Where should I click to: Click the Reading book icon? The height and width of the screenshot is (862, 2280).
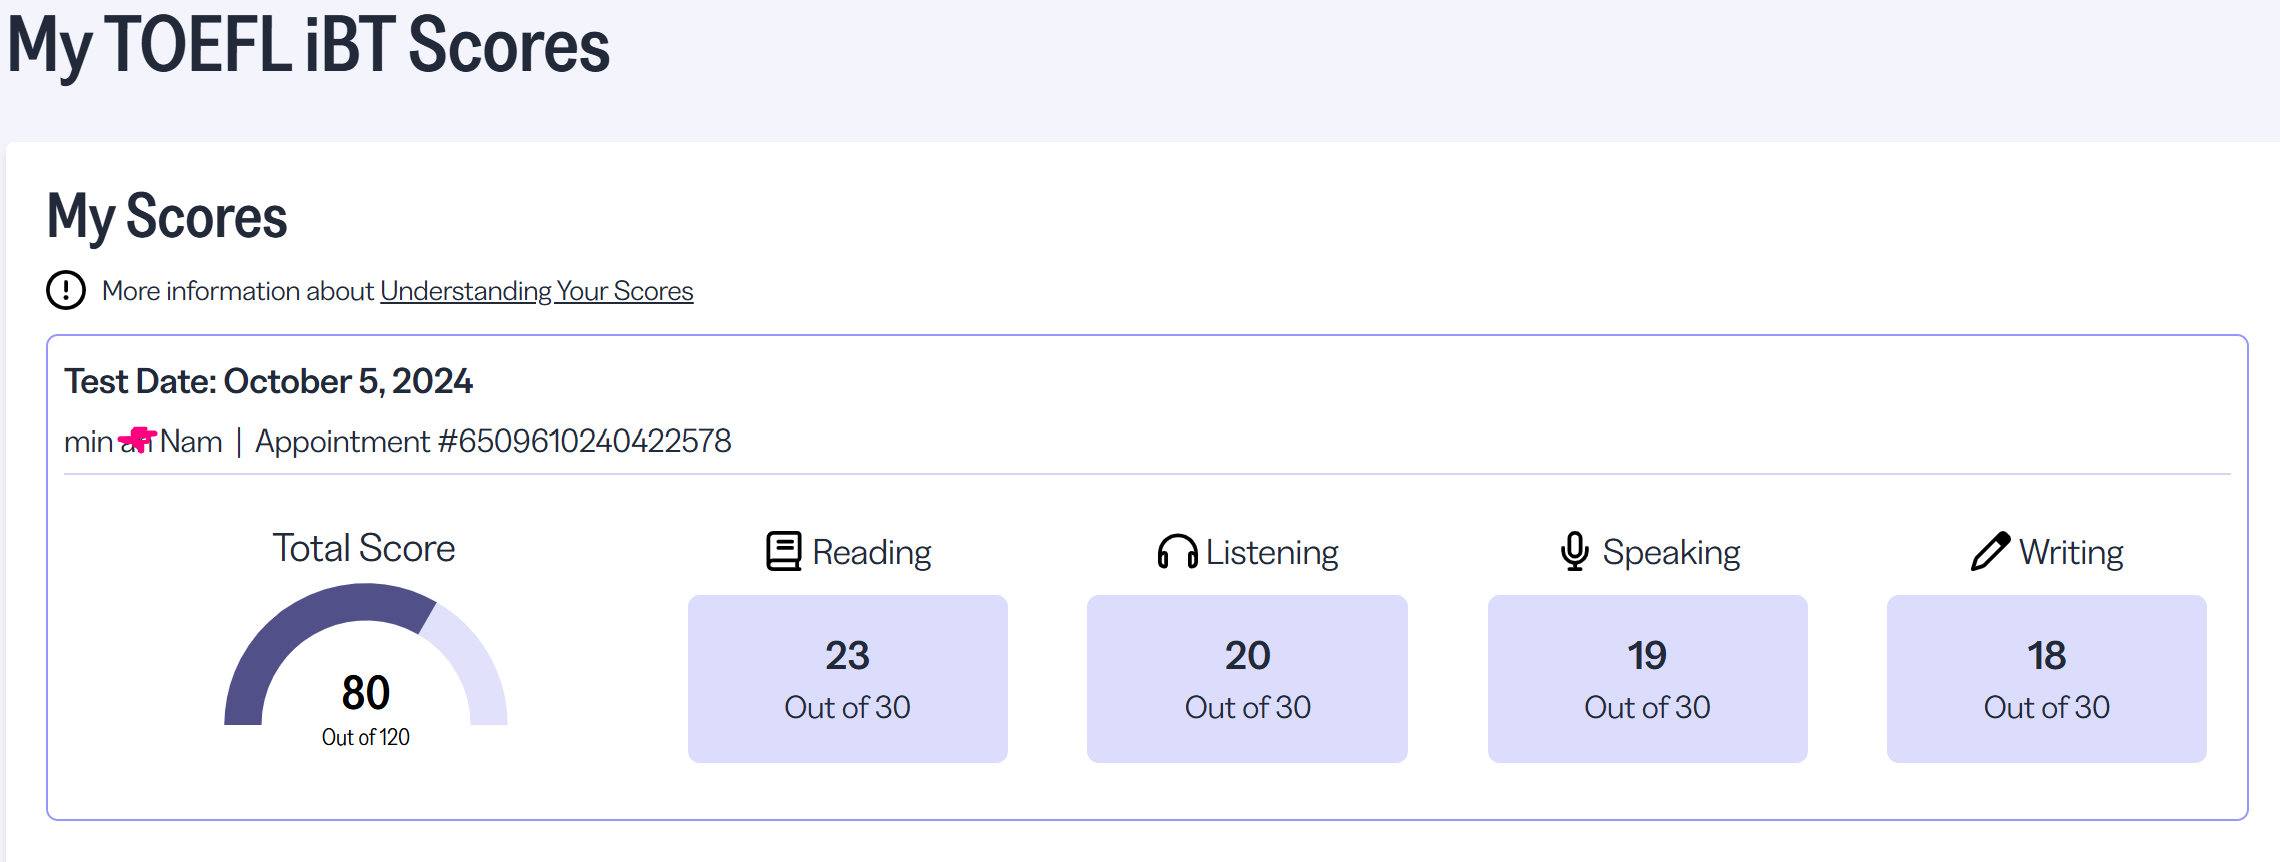tap(783, 551)
